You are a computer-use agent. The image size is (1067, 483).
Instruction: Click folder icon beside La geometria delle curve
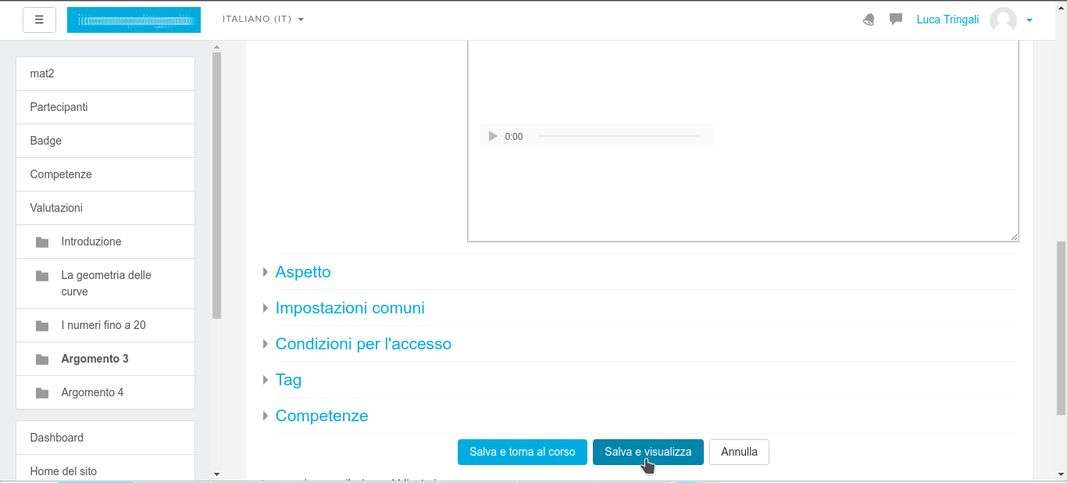42,276
